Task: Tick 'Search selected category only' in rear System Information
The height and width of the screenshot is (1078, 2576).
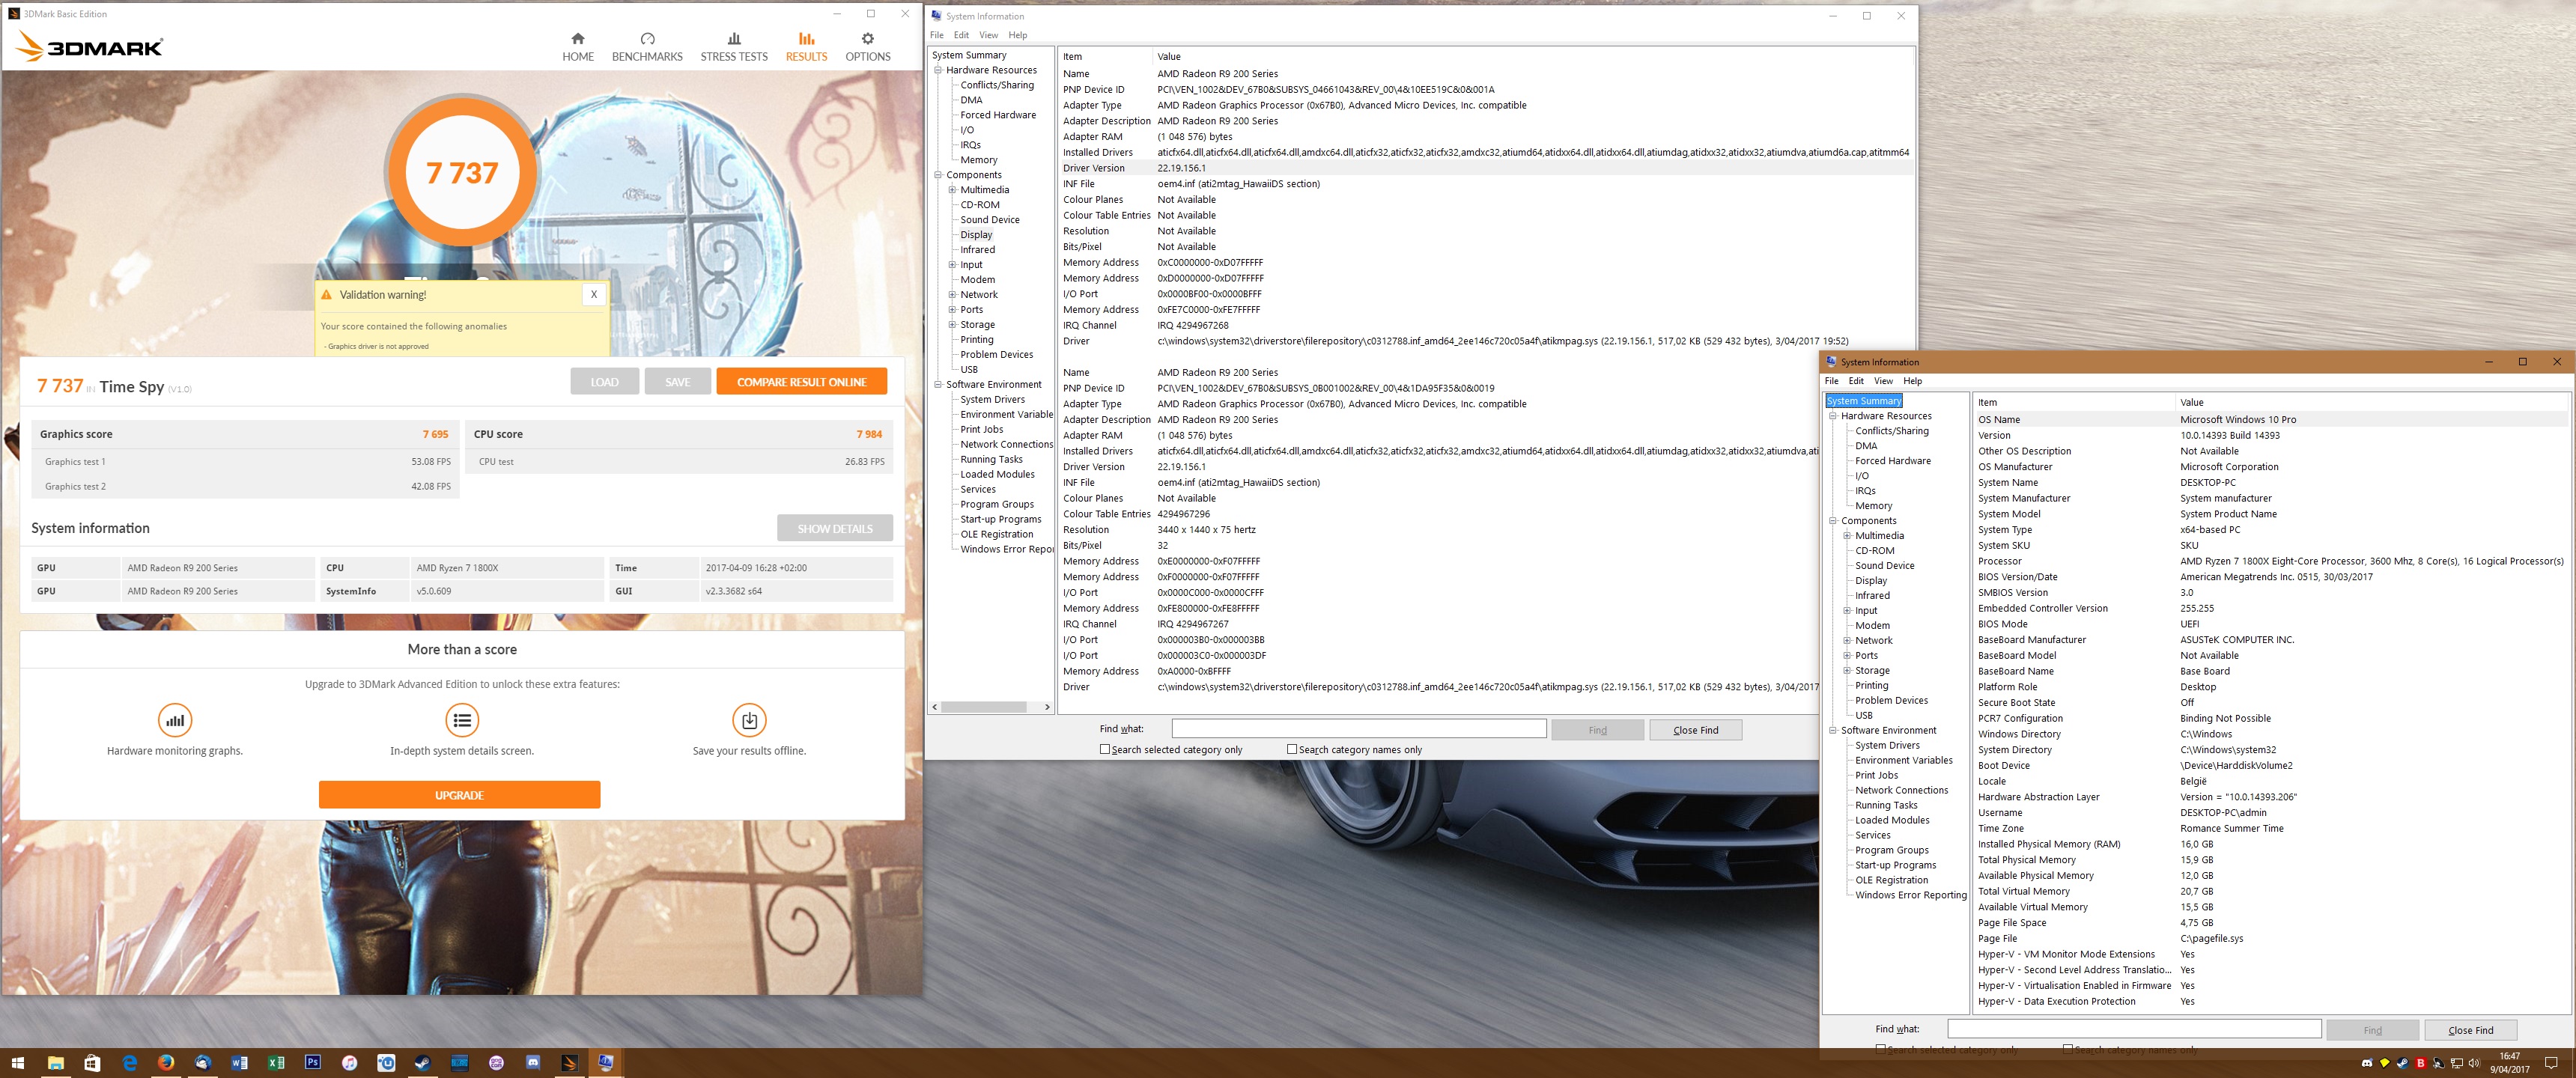Action: coord(1105,749)
